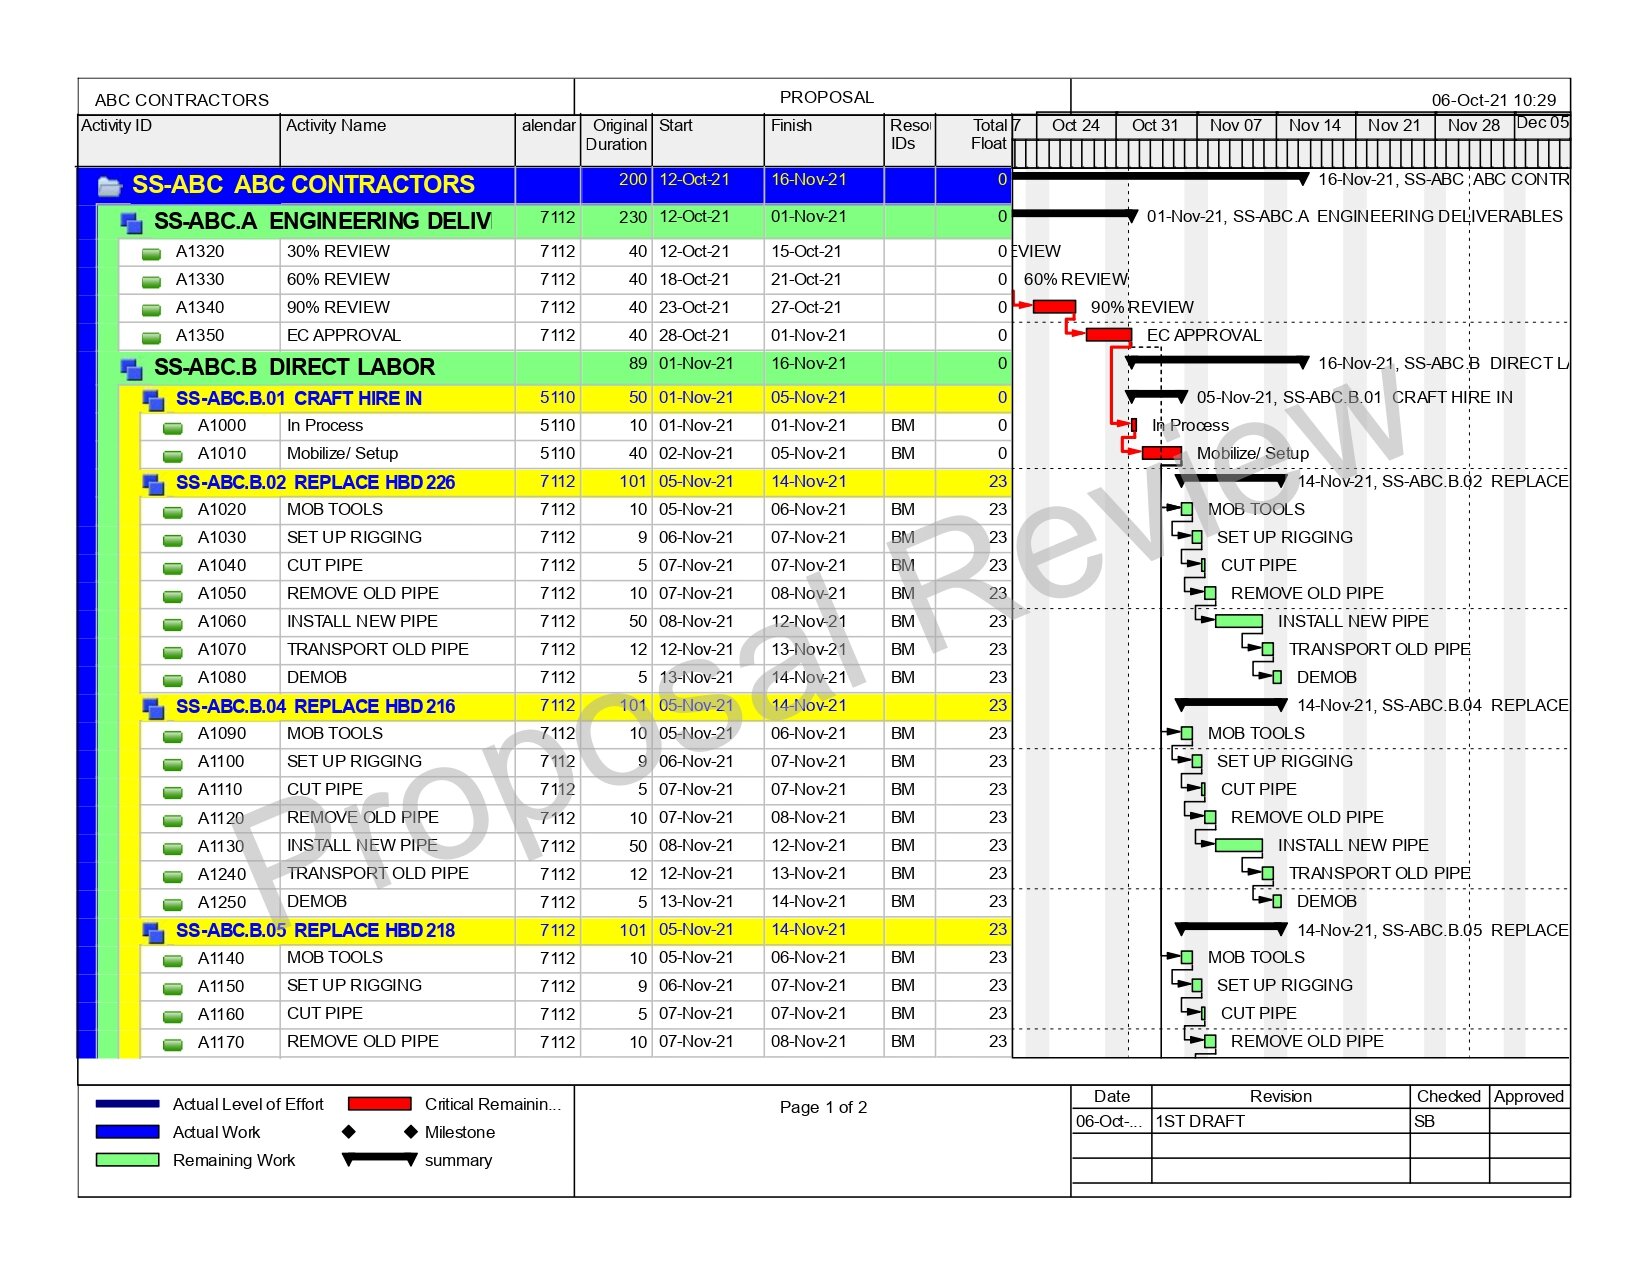The image size is (1650, 1275).
Task: Click the blue Actual Work legend swatch
Action: click(x=127, y=1132)
